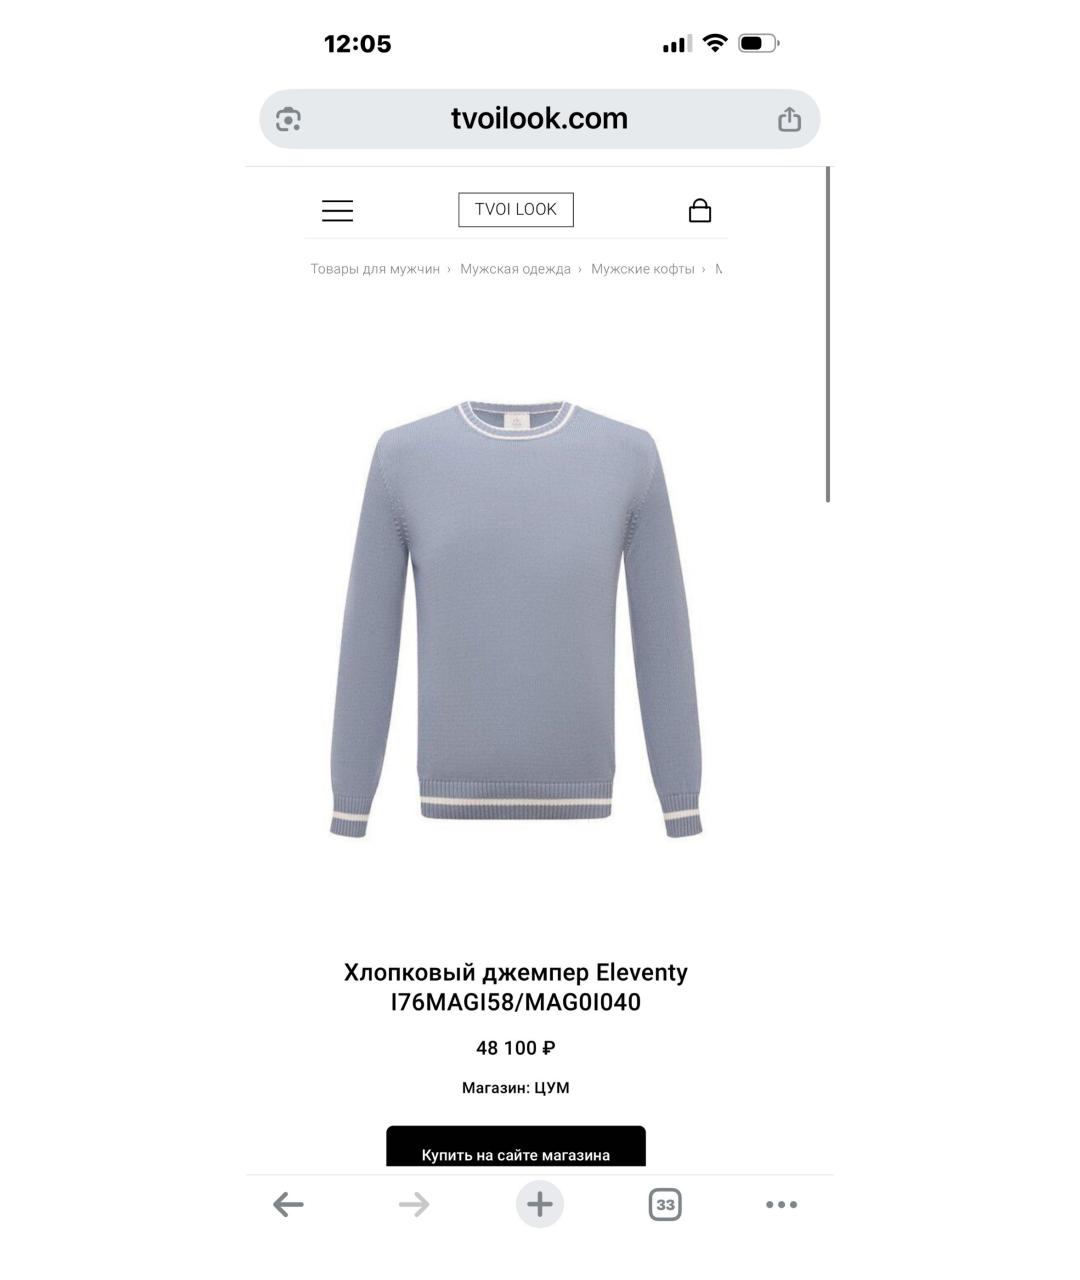Tap the Хлопковый джемпер Eleventy product title
The height and width of the screenshot is (1280, 1080).
coord(516,987)
